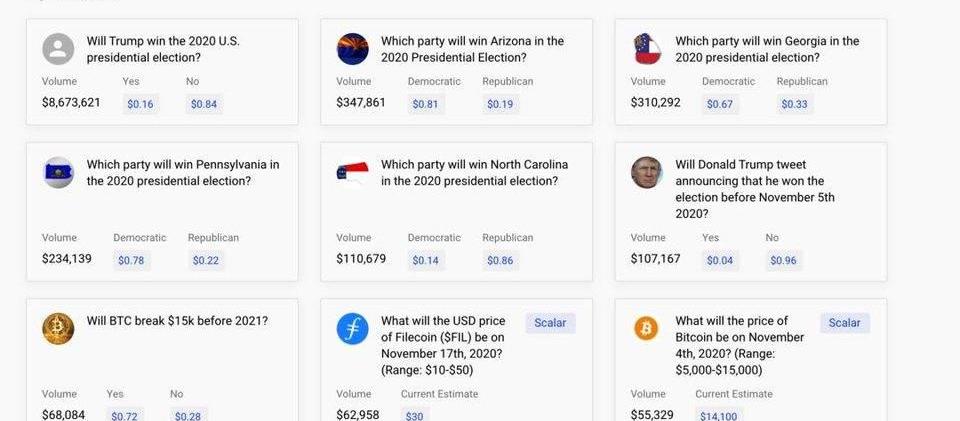Select the No $0.84 price on Trump win

[204, 104]
